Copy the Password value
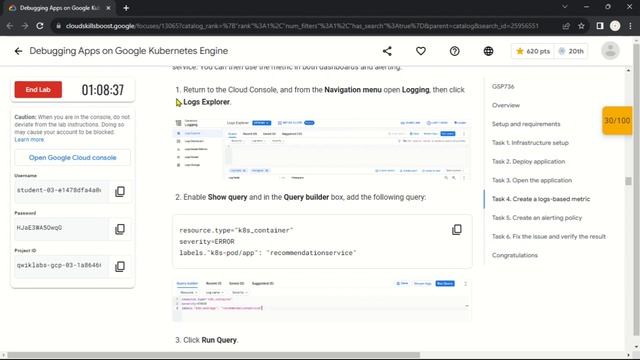 coord(120,229)
